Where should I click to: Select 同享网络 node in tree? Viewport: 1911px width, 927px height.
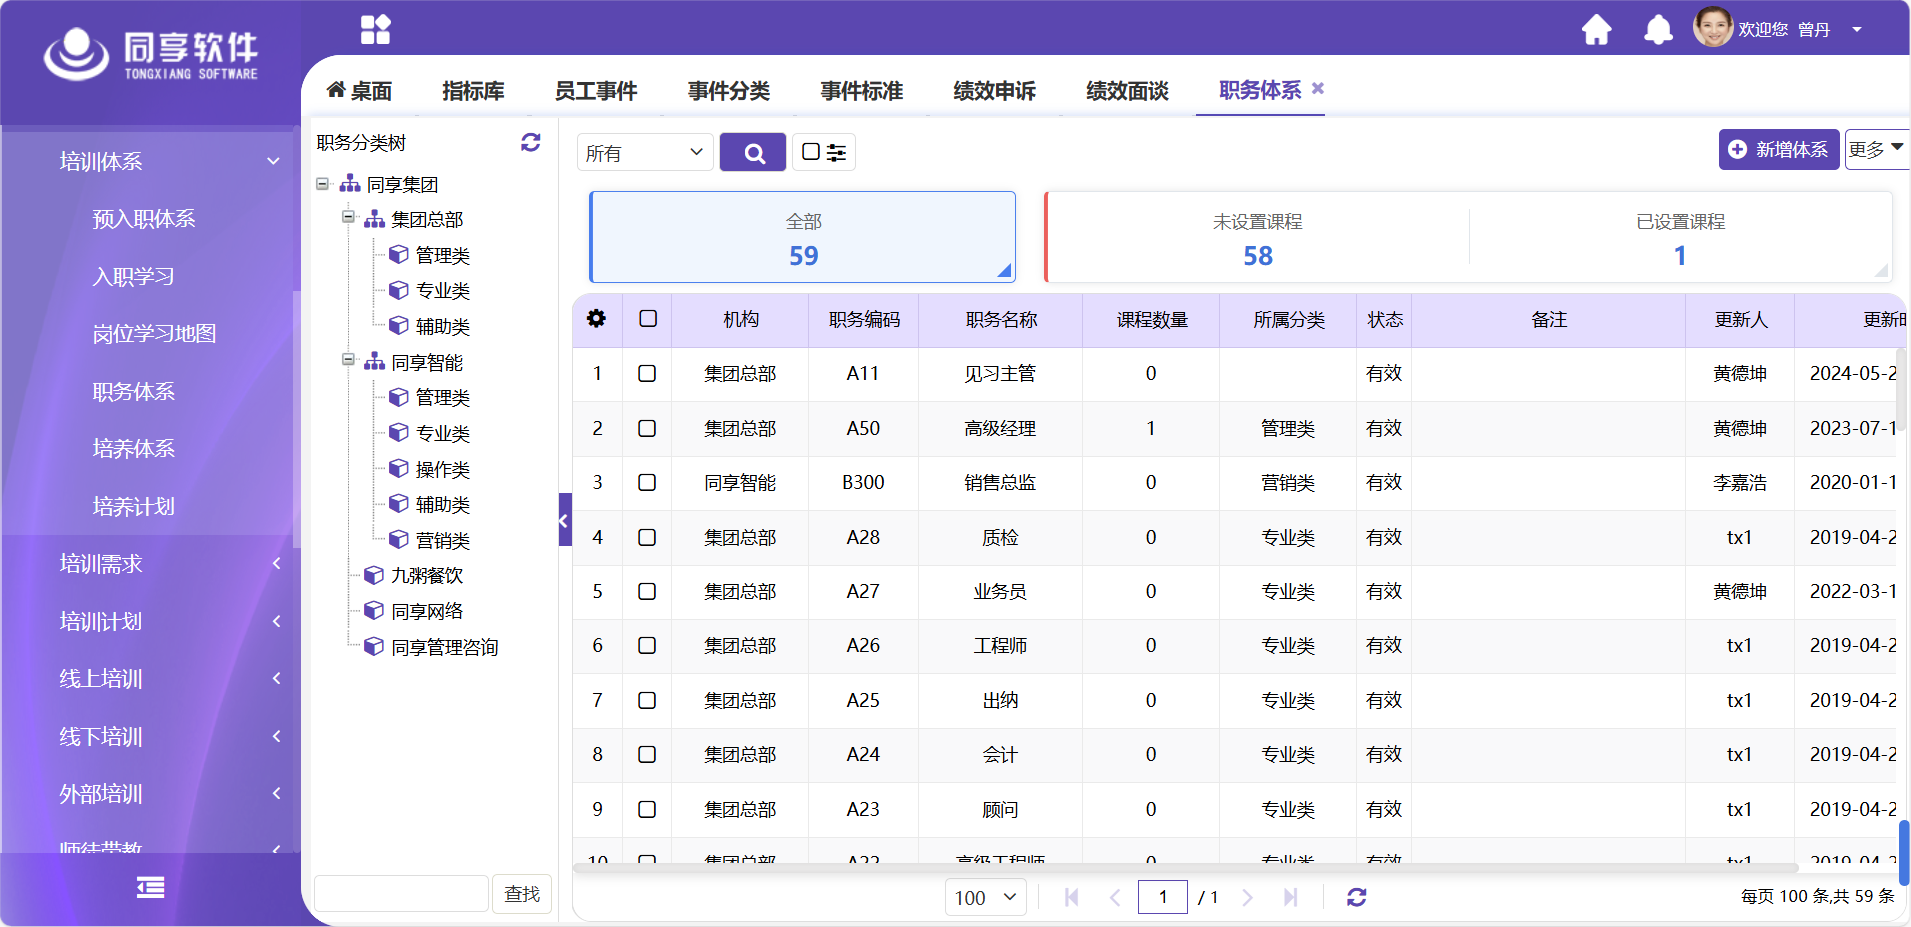click(427, 611)
